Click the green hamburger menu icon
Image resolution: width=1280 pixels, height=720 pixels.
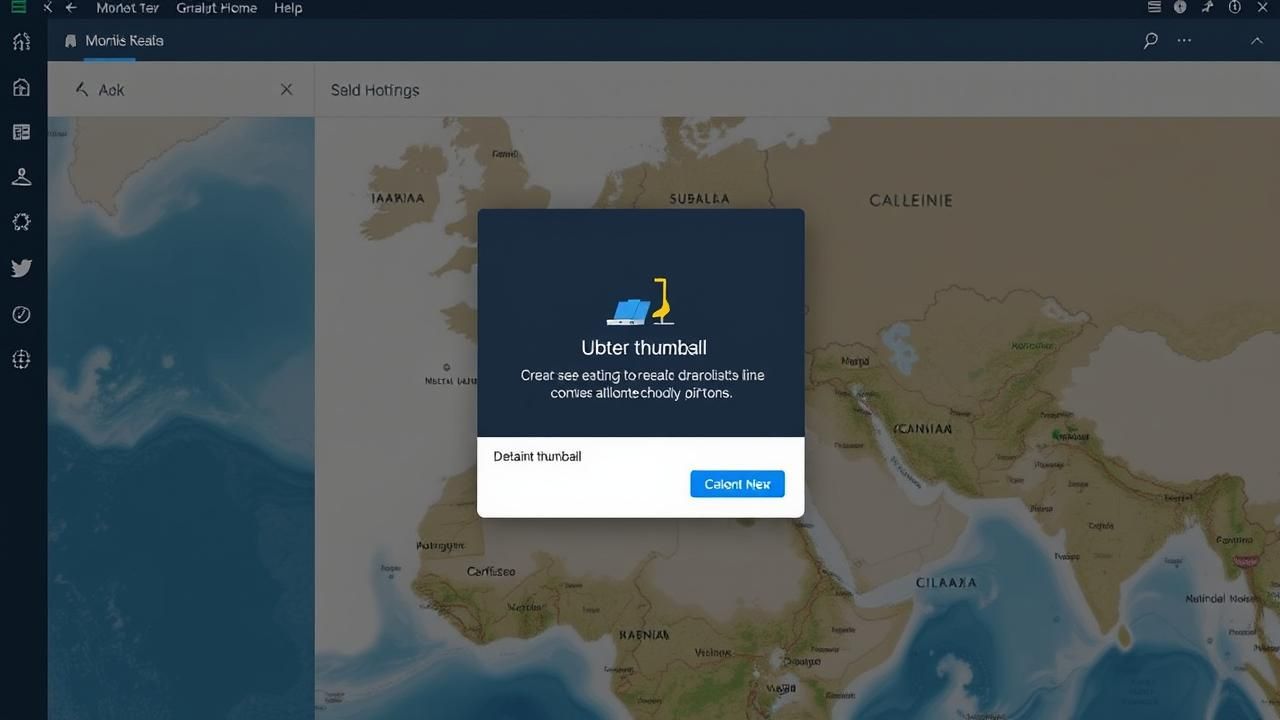point(19,8)
